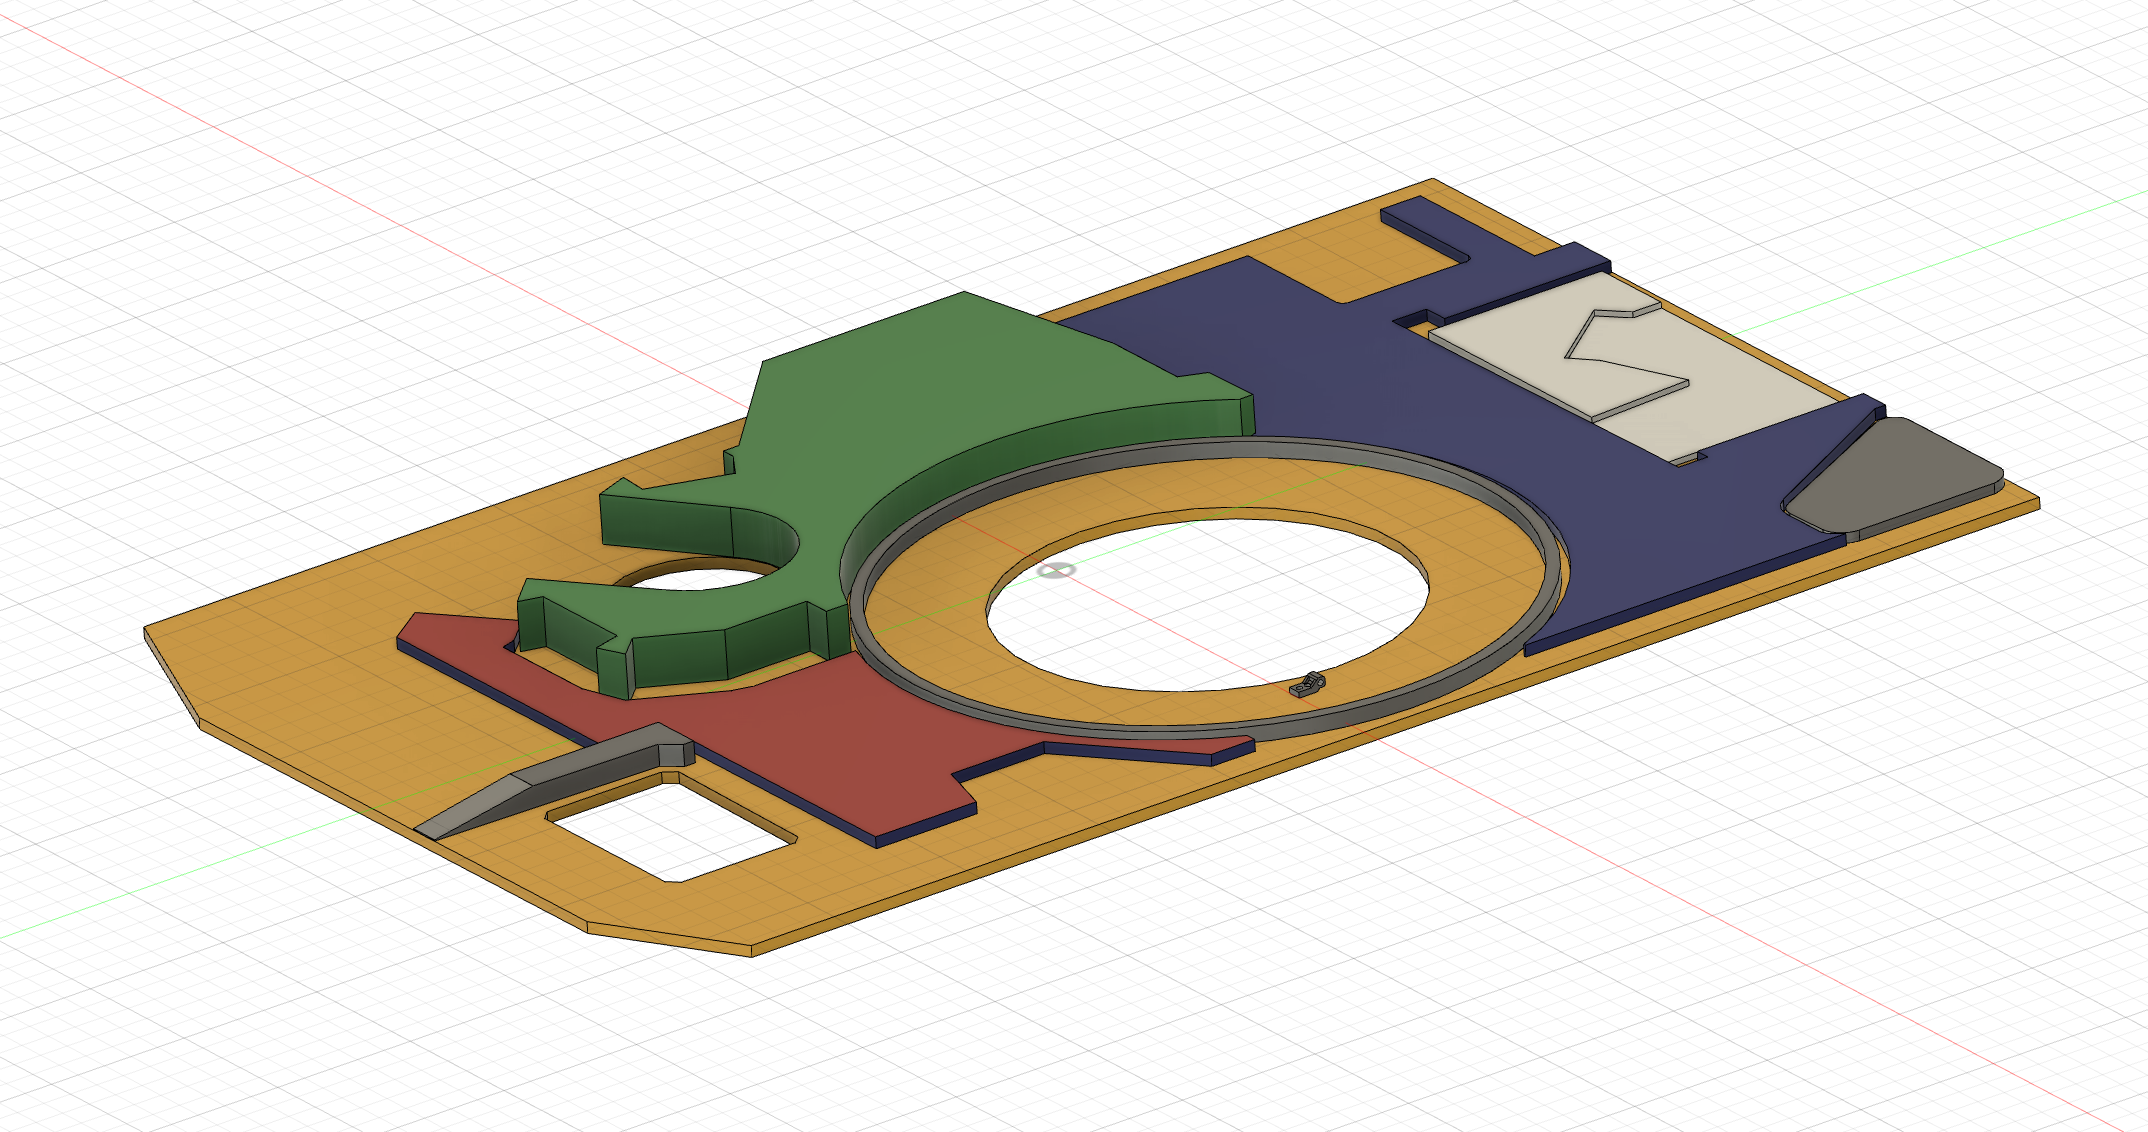This screenshot has height=1132, width=2148.
Task: Select the small gray origin circle marker
Action: 1056,570
